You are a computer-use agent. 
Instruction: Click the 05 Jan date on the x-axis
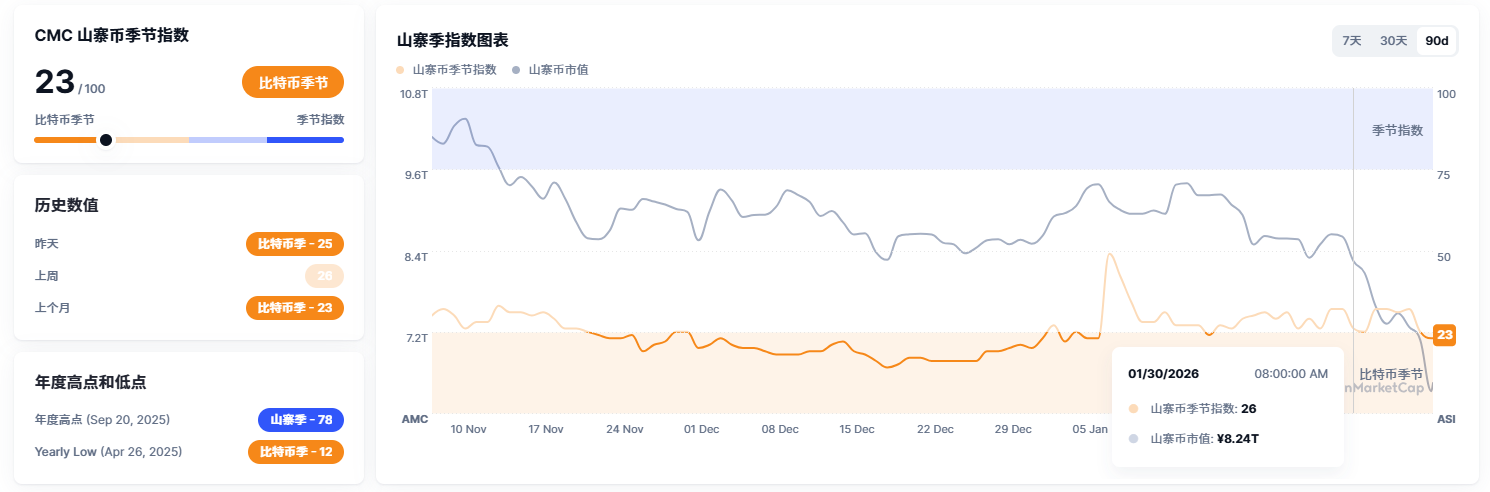(1090, 429)
